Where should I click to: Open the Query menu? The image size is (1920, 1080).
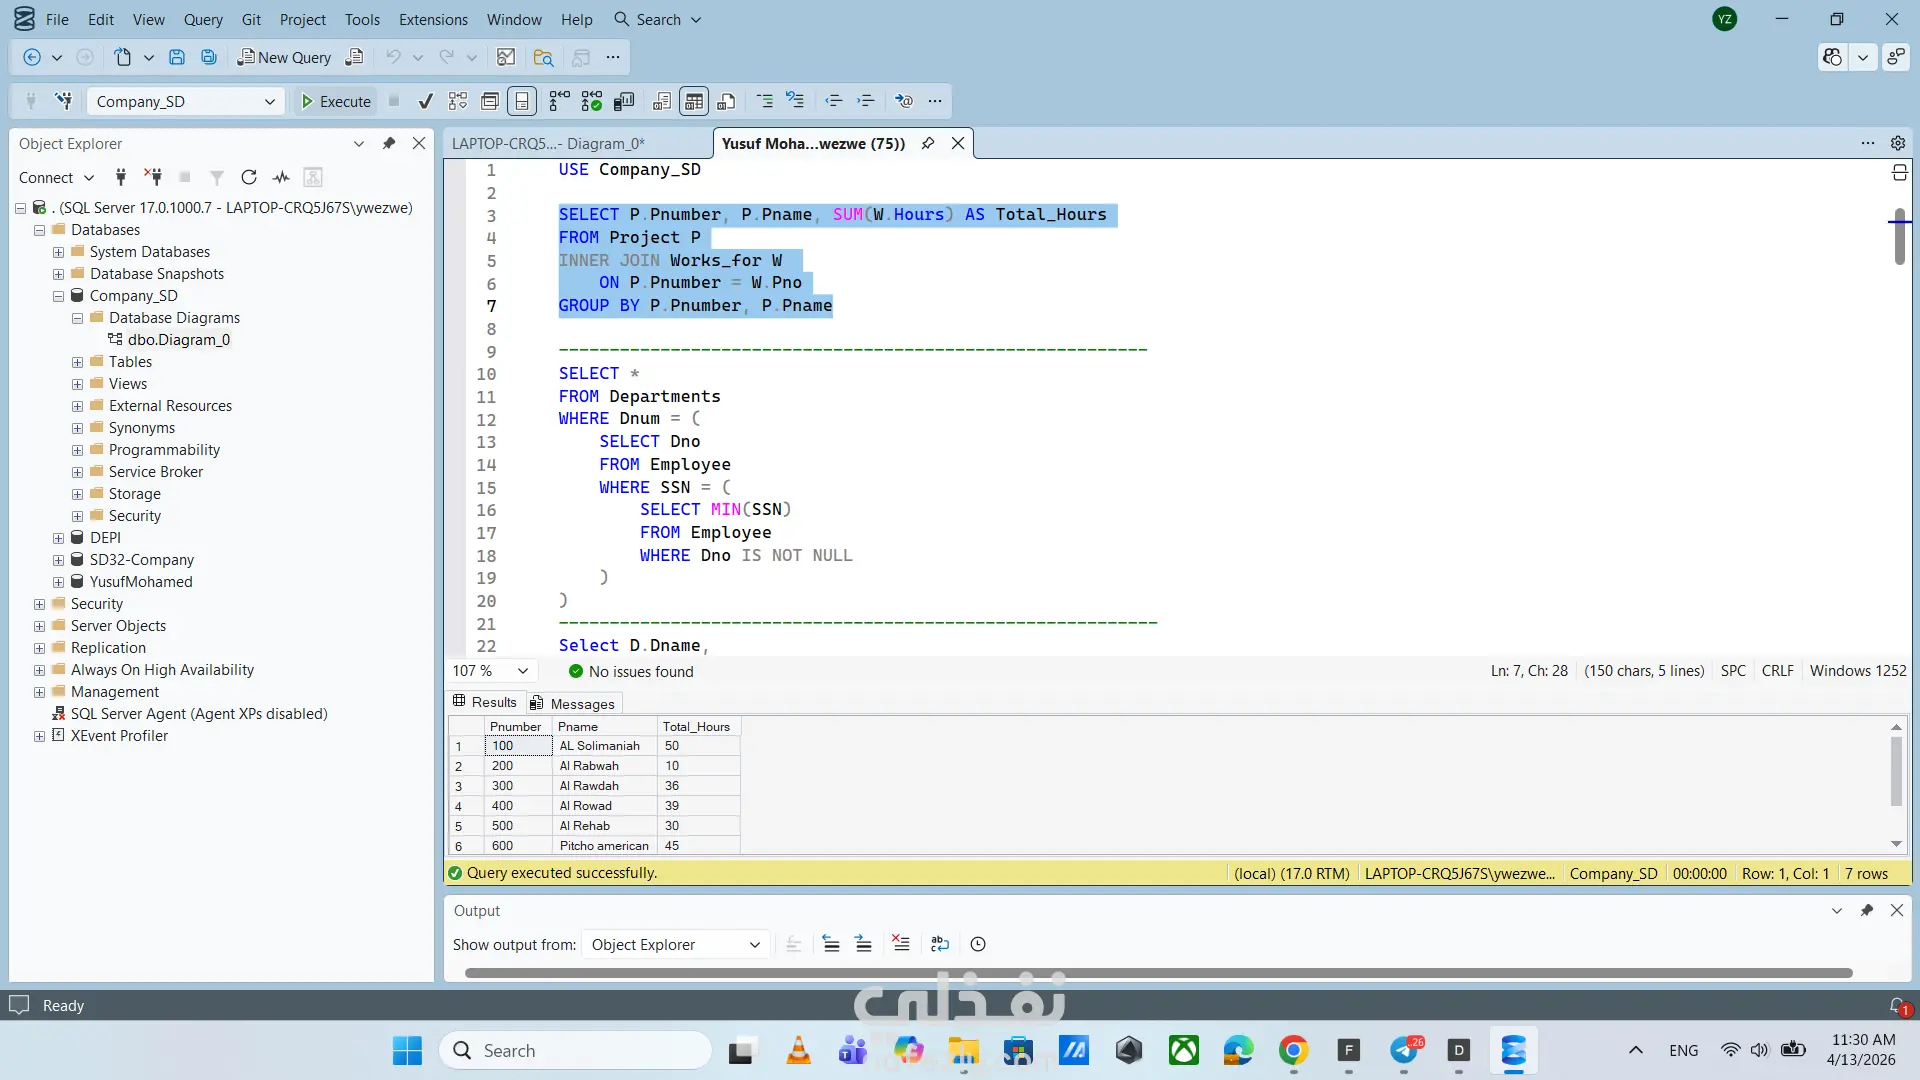[x=203, y=19]
